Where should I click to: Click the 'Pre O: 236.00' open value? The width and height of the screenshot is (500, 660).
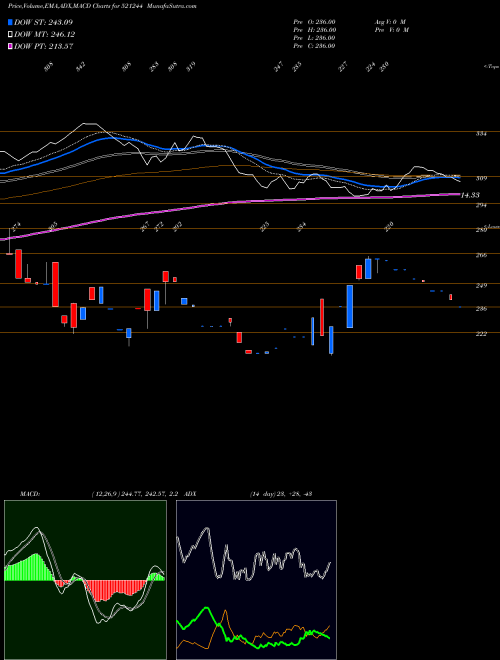tap(314, 22)
